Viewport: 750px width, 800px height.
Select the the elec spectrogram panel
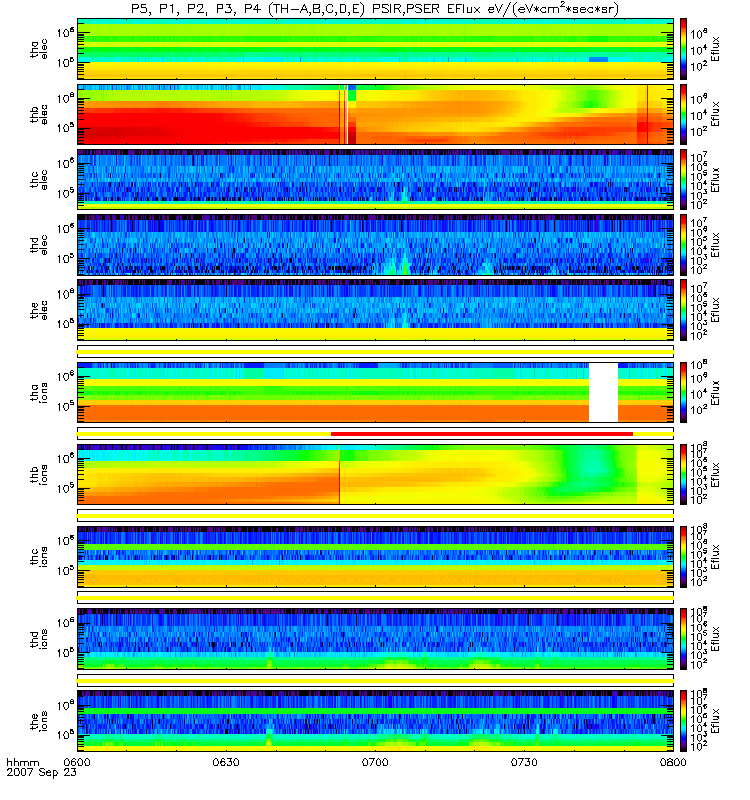coord(375,309)
